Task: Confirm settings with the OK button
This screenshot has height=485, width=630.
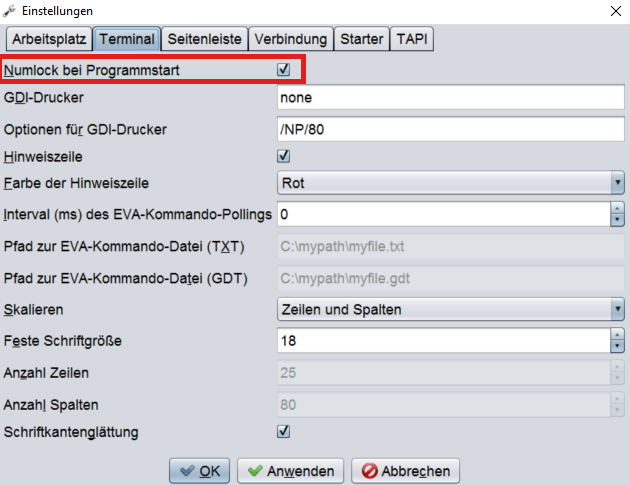Action: pyautogui.click(x=199, y=471)
